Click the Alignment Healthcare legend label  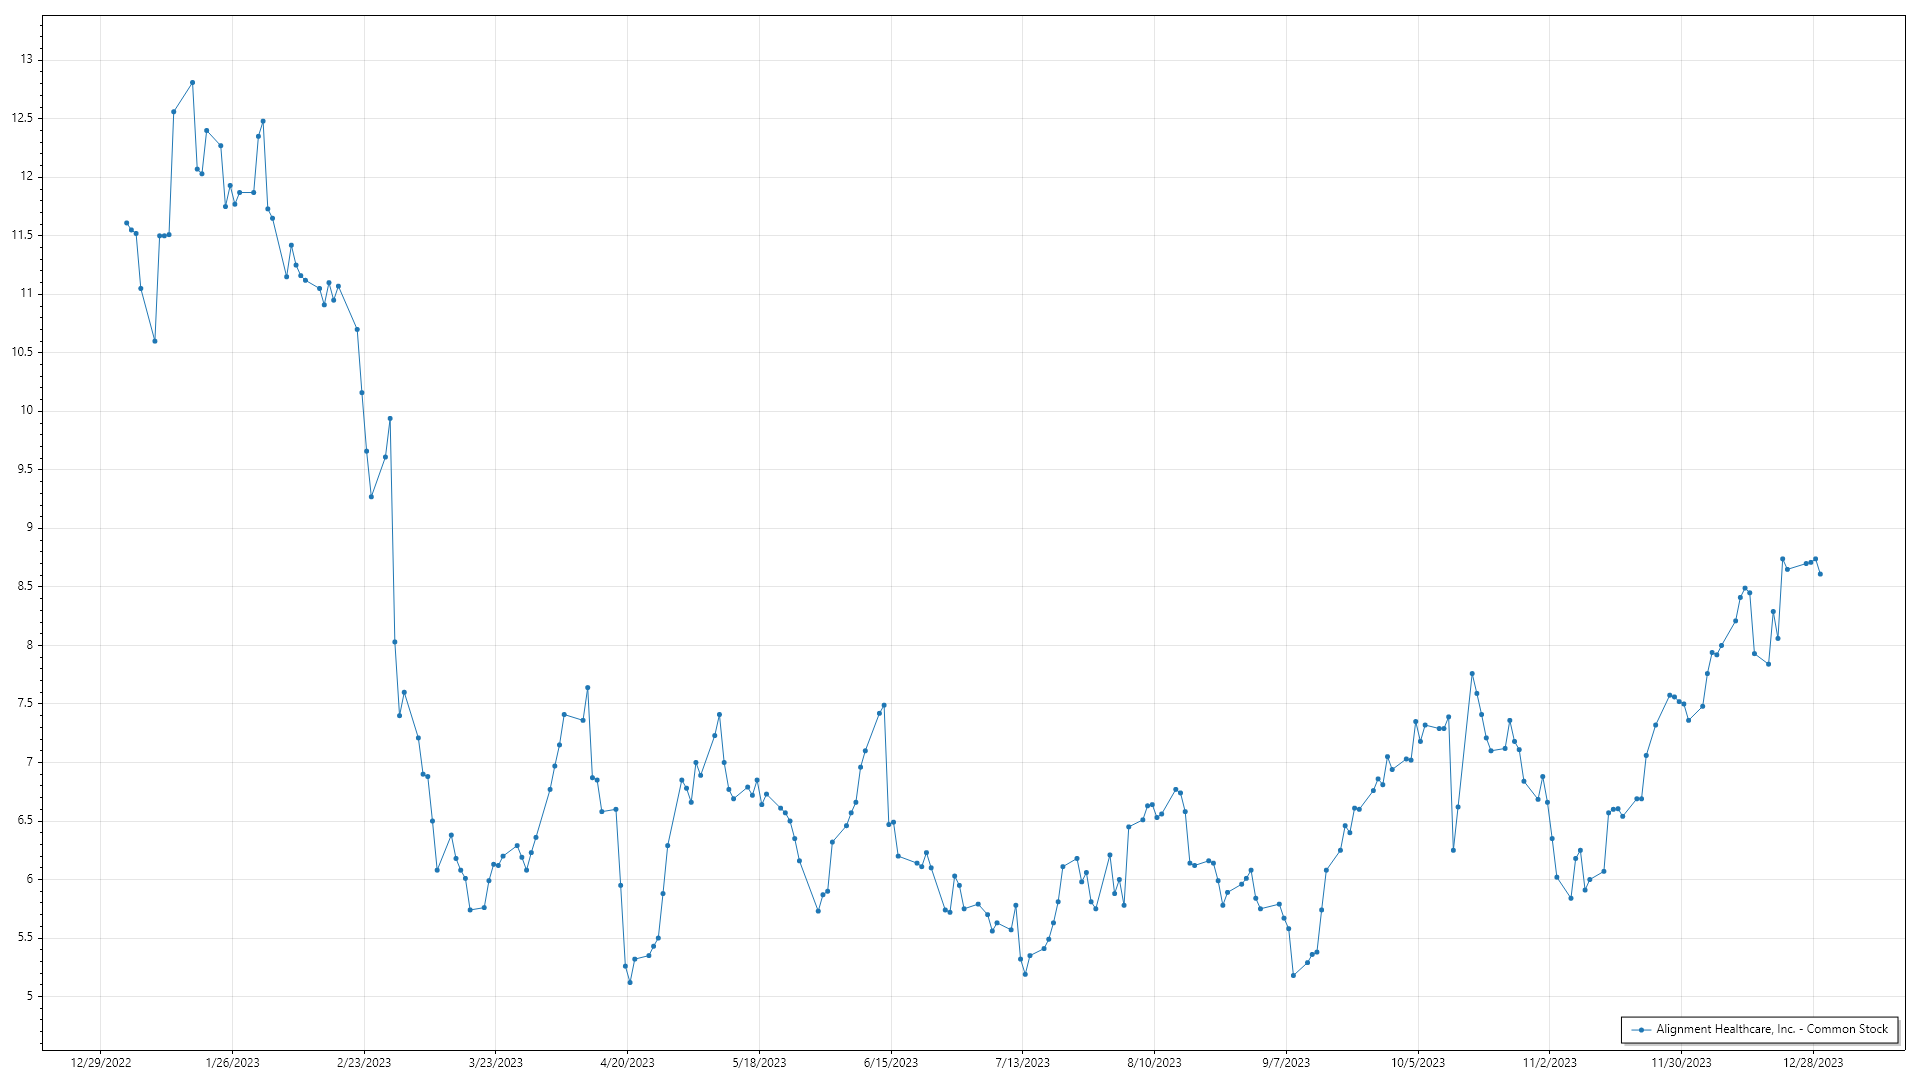point(1772,1029)
